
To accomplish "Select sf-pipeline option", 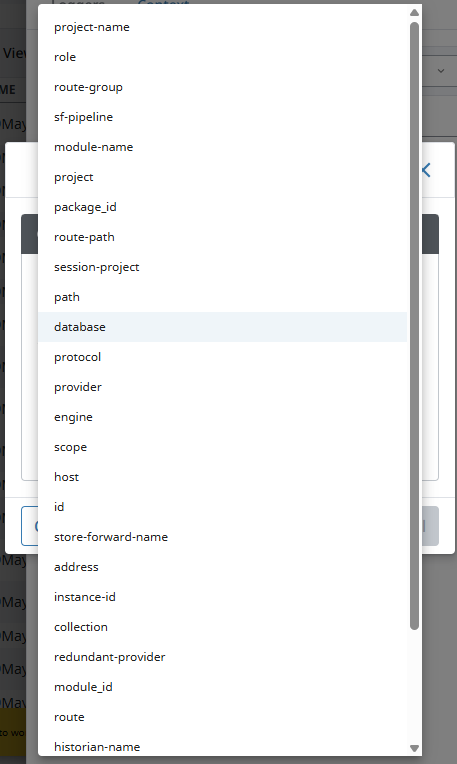I will (222, 117).
